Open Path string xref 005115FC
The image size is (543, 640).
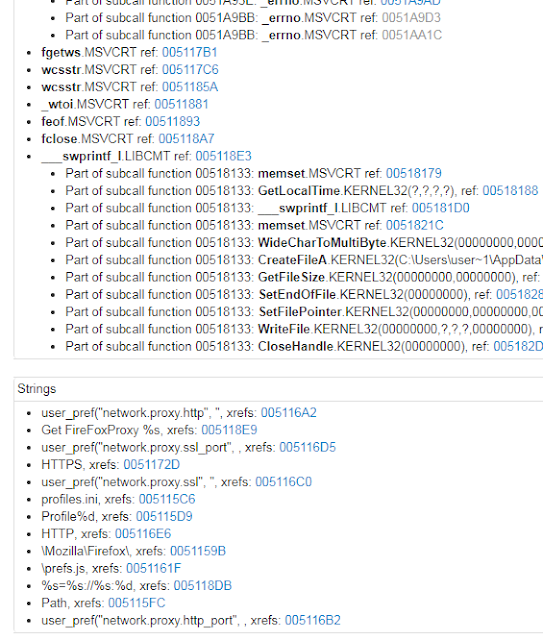pyautogui.click(x=137, y=603)
